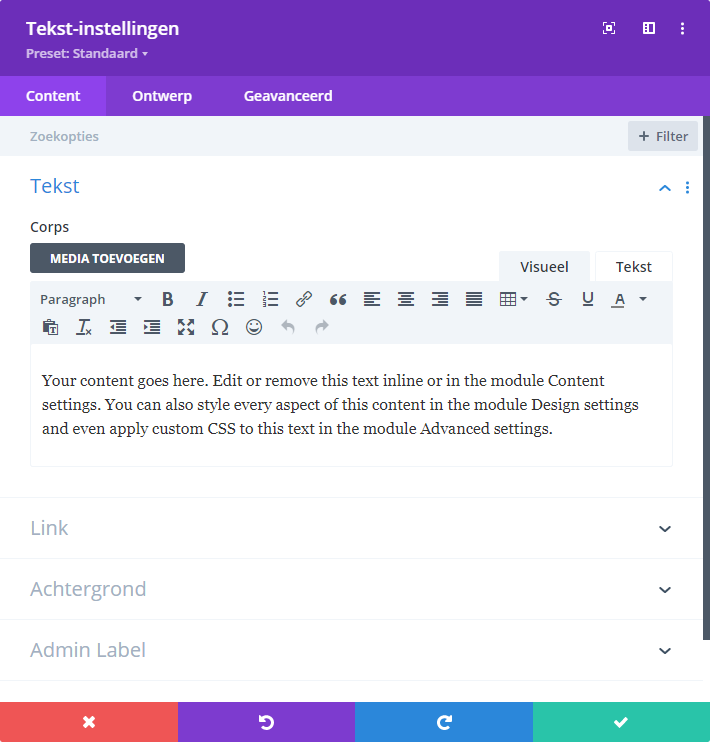Click the Media Toevoegen button
This screenshot has width=710, height=742.
coord(107,258)
